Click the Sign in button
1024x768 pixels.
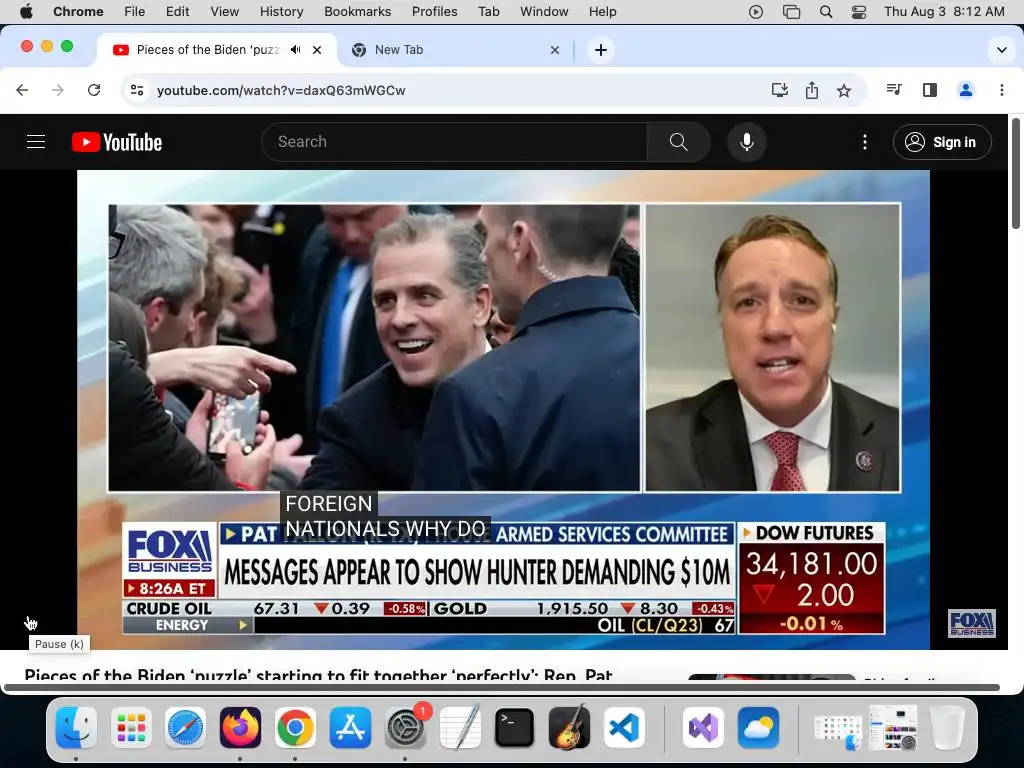click(x=942, y=142)
